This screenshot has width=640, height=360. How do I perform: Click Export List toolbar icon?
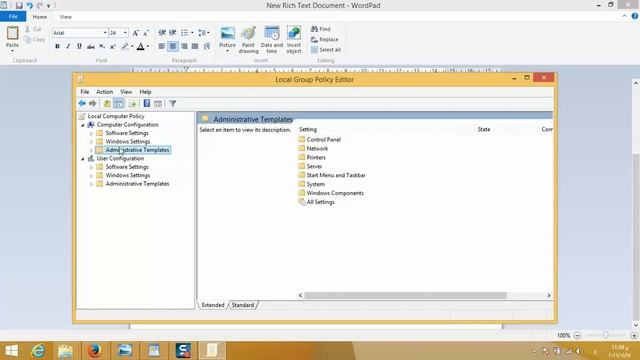(x=132, y=104)
